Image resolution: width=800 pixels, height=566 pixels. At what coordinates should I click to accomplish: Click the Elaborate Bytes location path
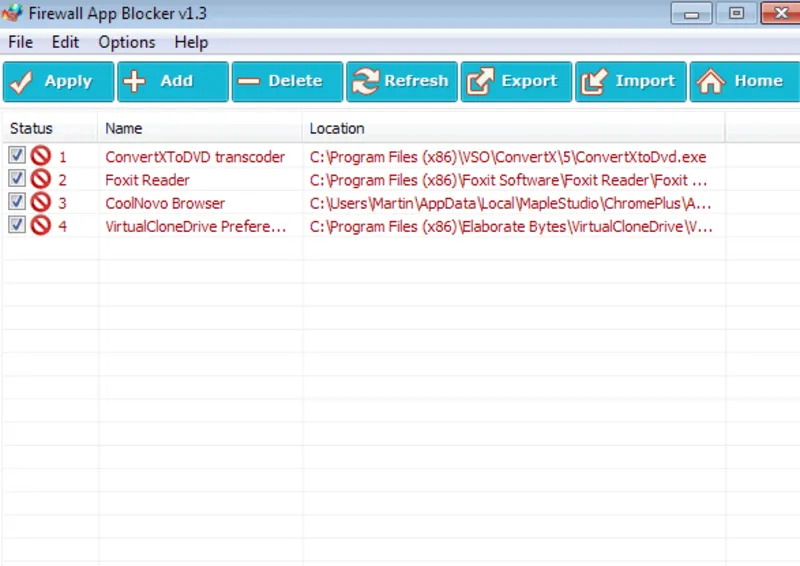511,227
